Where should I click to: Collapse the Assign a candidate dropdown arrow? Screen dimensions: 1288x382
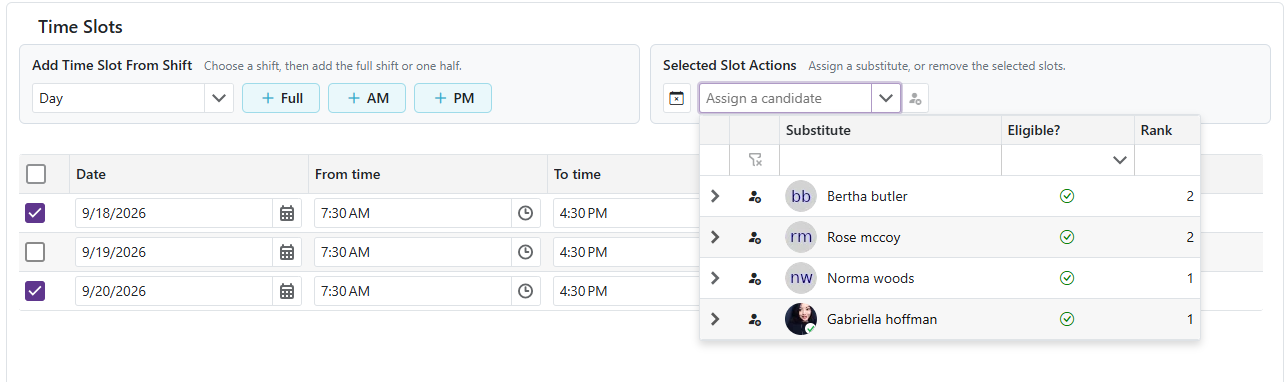pyautogui.click(x=885, y=98)
